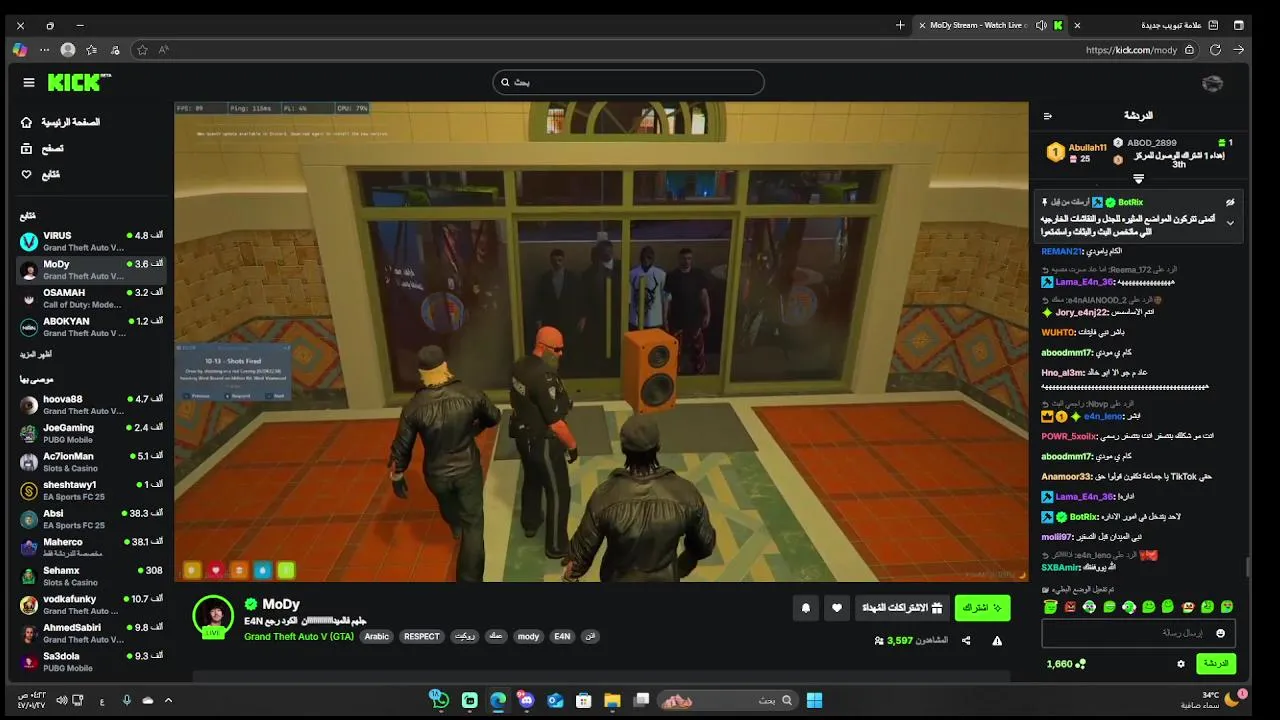Report the stream with warning icon

997,641
